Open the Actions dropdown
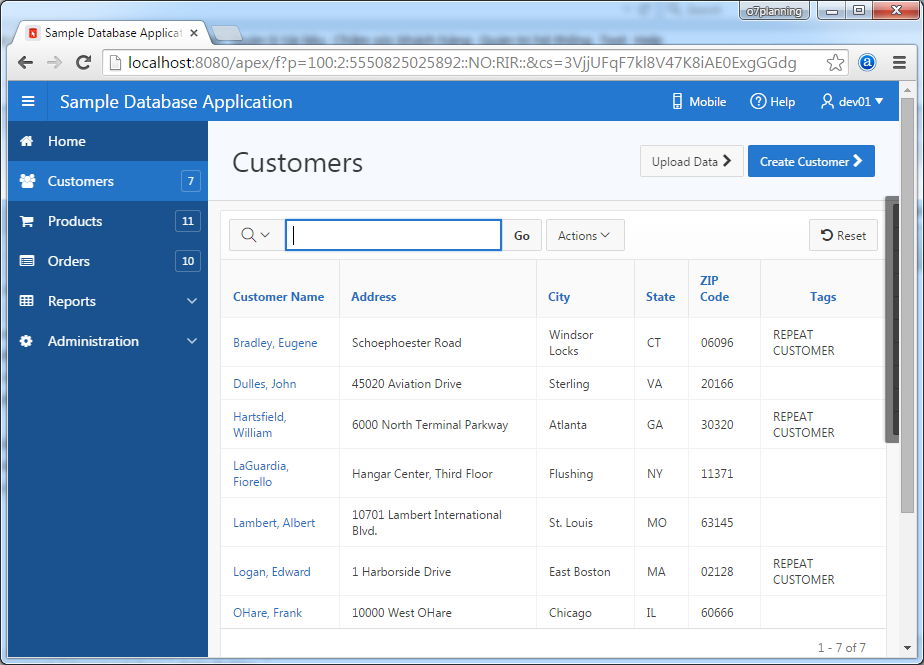924x665 pixels. click(585, 235)
